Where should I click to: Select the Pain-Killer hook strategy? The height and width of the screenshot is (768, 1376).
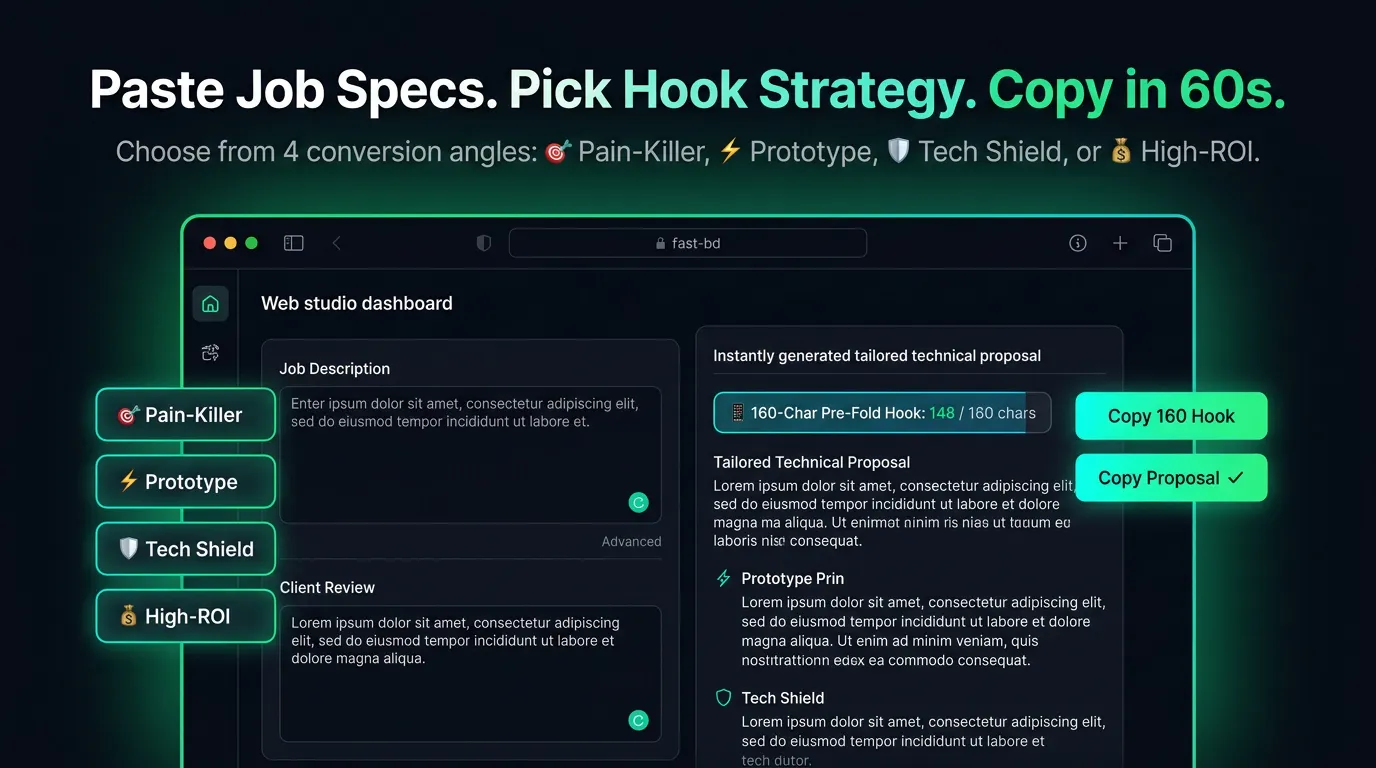click(186, 415)
